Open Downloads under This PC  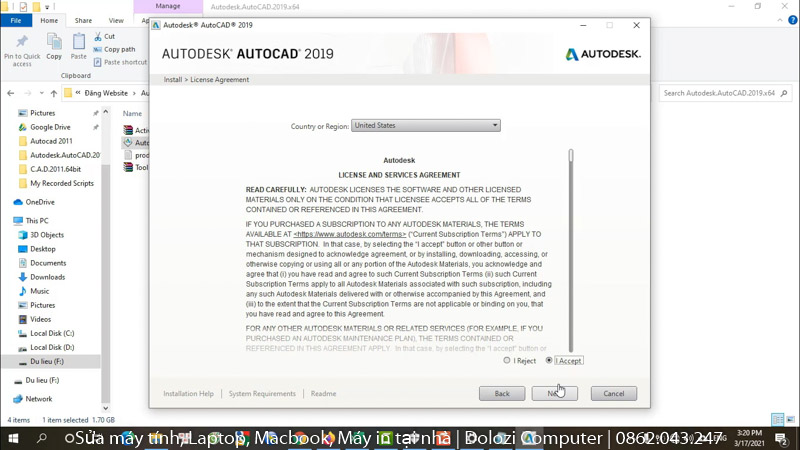pos(47,277)
